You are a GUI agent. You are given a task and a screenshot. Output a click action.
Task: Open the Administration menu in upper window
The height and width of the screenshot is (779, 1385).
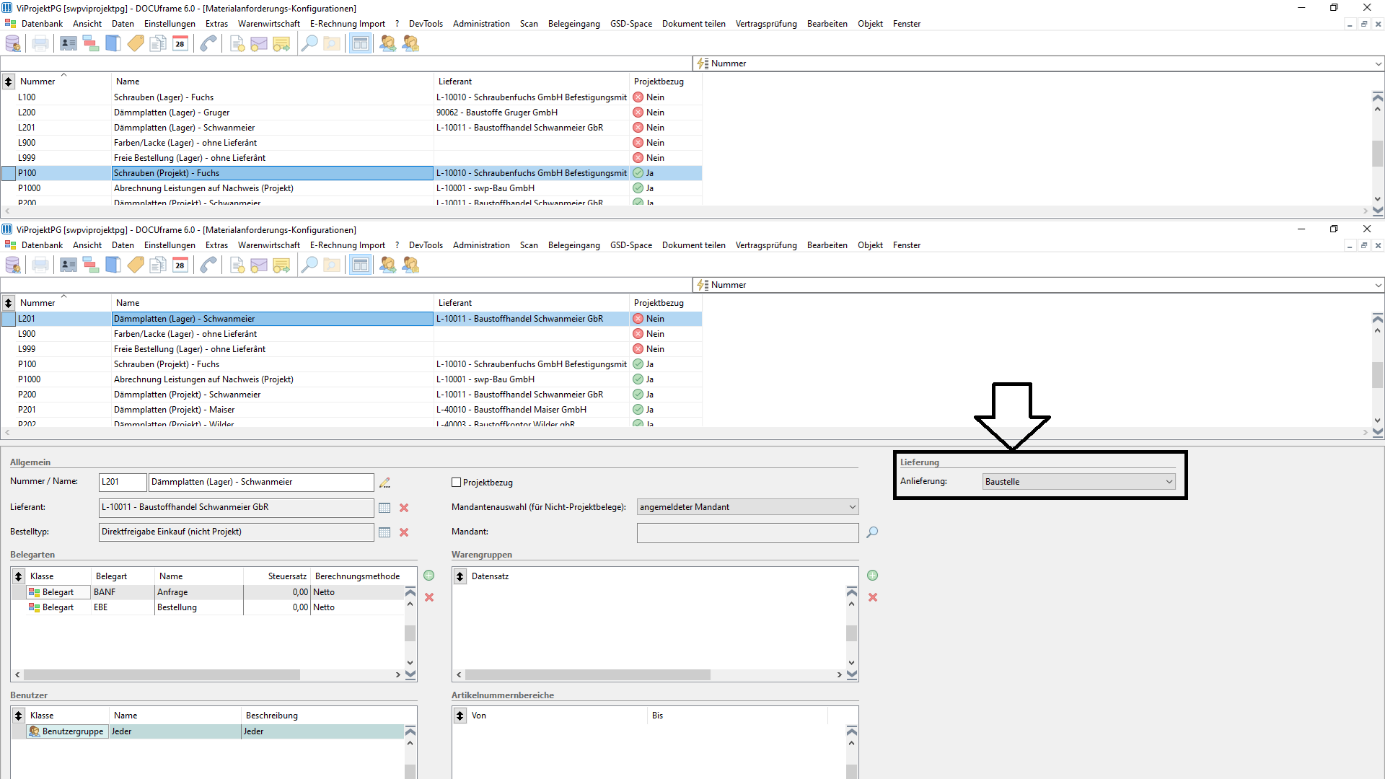pyautogui.click(x=481, y=23)
